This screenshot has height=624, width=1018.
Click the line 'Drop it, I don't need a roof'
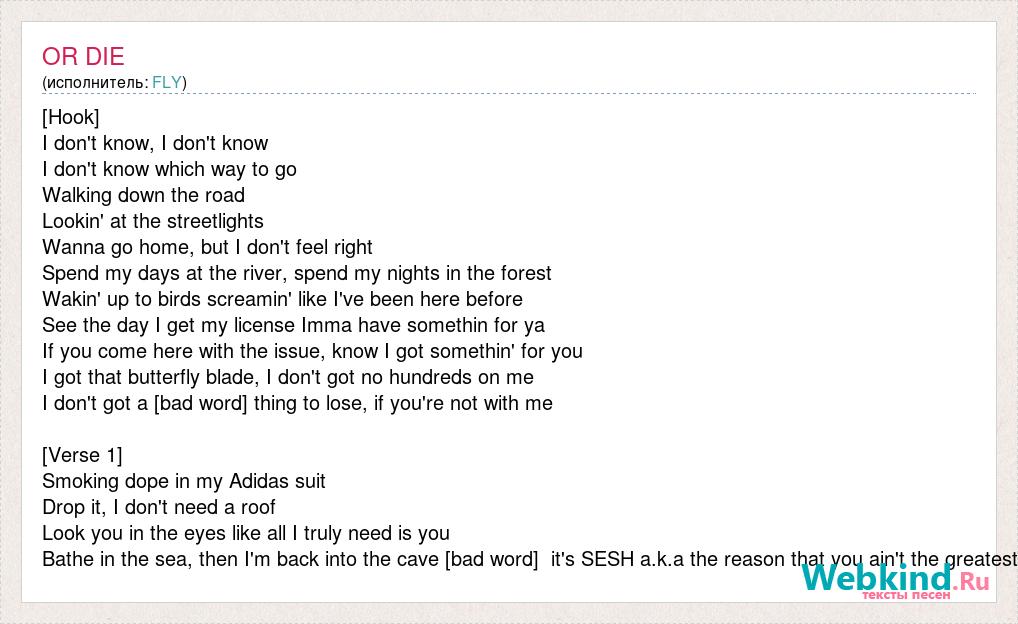[x=159, y=507]
